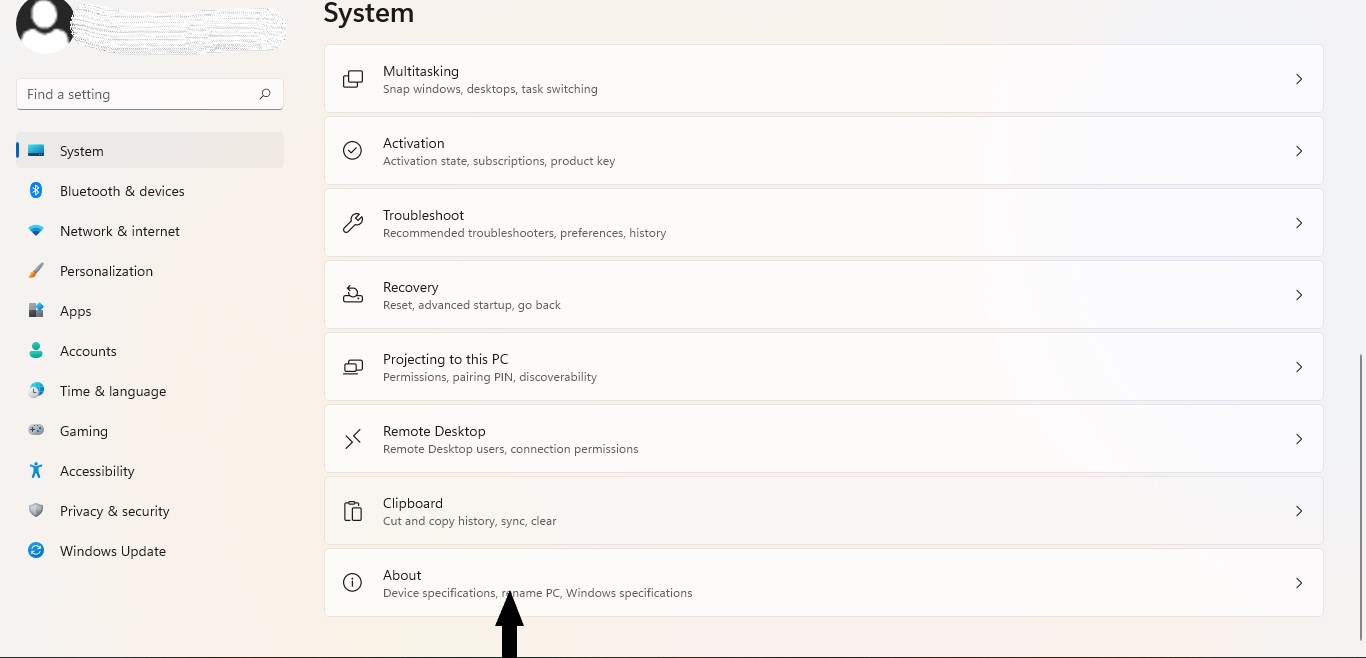
Task: Click the Personalization paintbrush icon
Action: click(x=36, y=271)
